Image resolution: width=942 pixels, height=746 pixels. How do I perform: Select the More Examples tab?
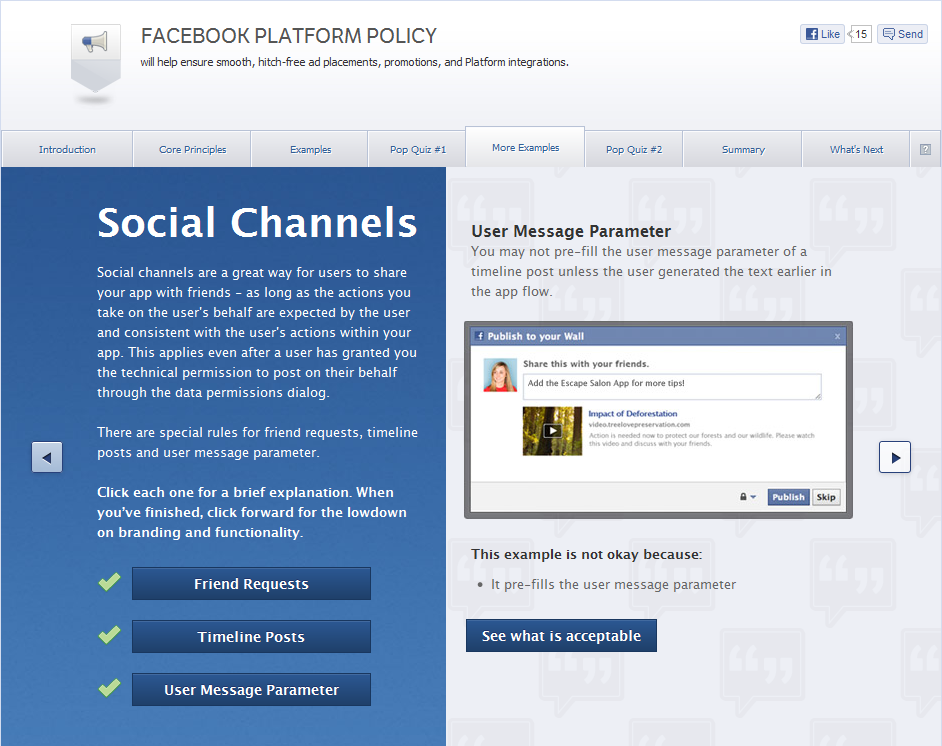(525, 147)
